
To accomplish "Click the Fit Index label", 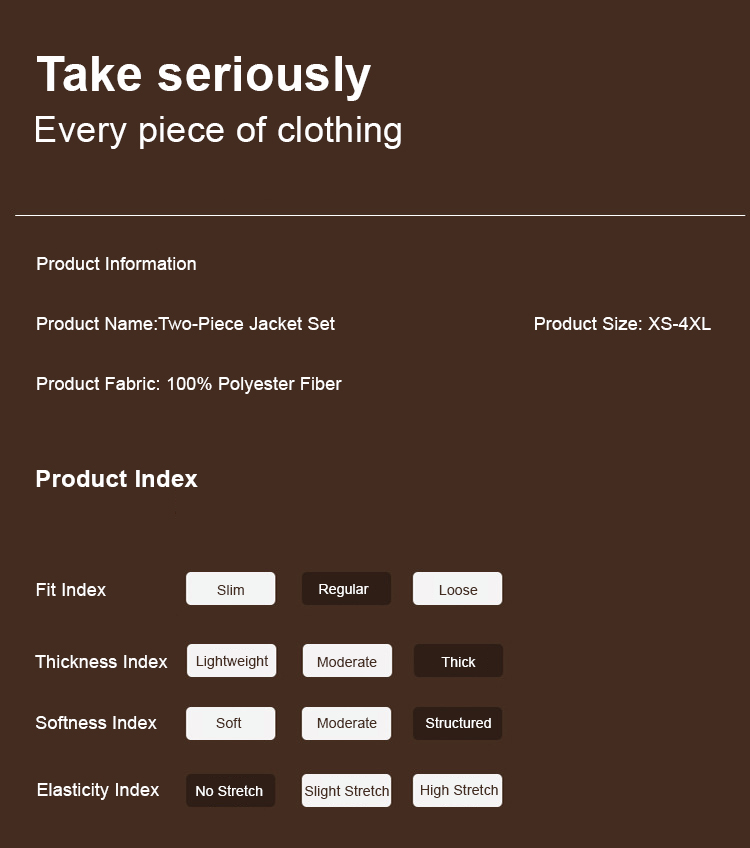I will click(x=71, y=590).
